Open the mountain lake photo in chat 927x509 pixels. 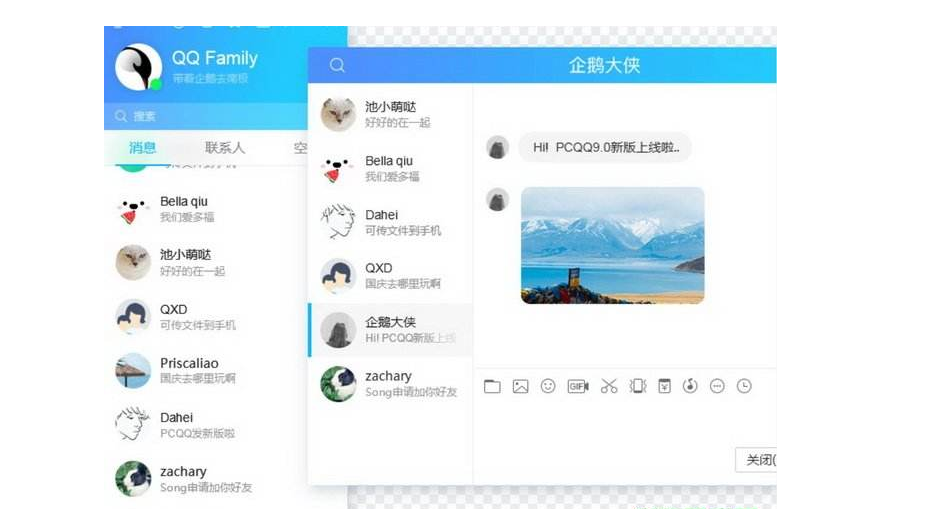tap(612, 245)
